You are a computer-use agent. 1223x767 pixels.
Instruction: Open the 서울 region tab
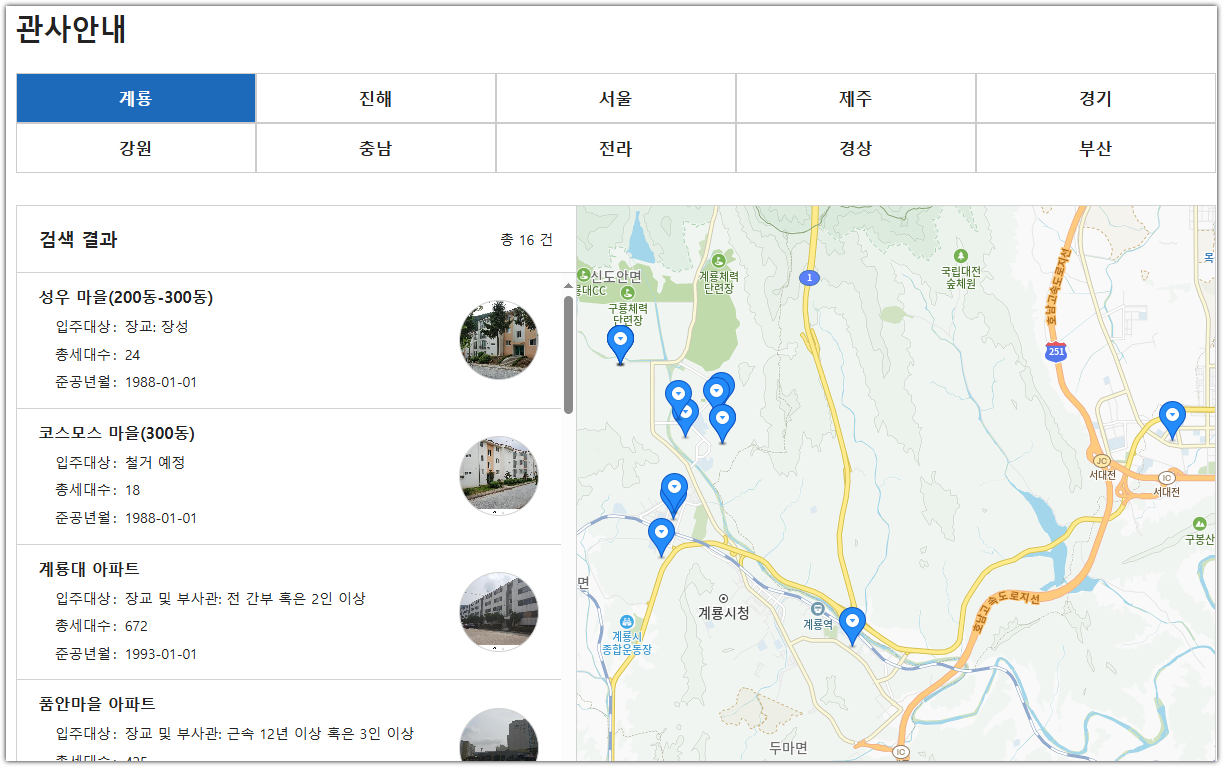(x=616, y=98)
